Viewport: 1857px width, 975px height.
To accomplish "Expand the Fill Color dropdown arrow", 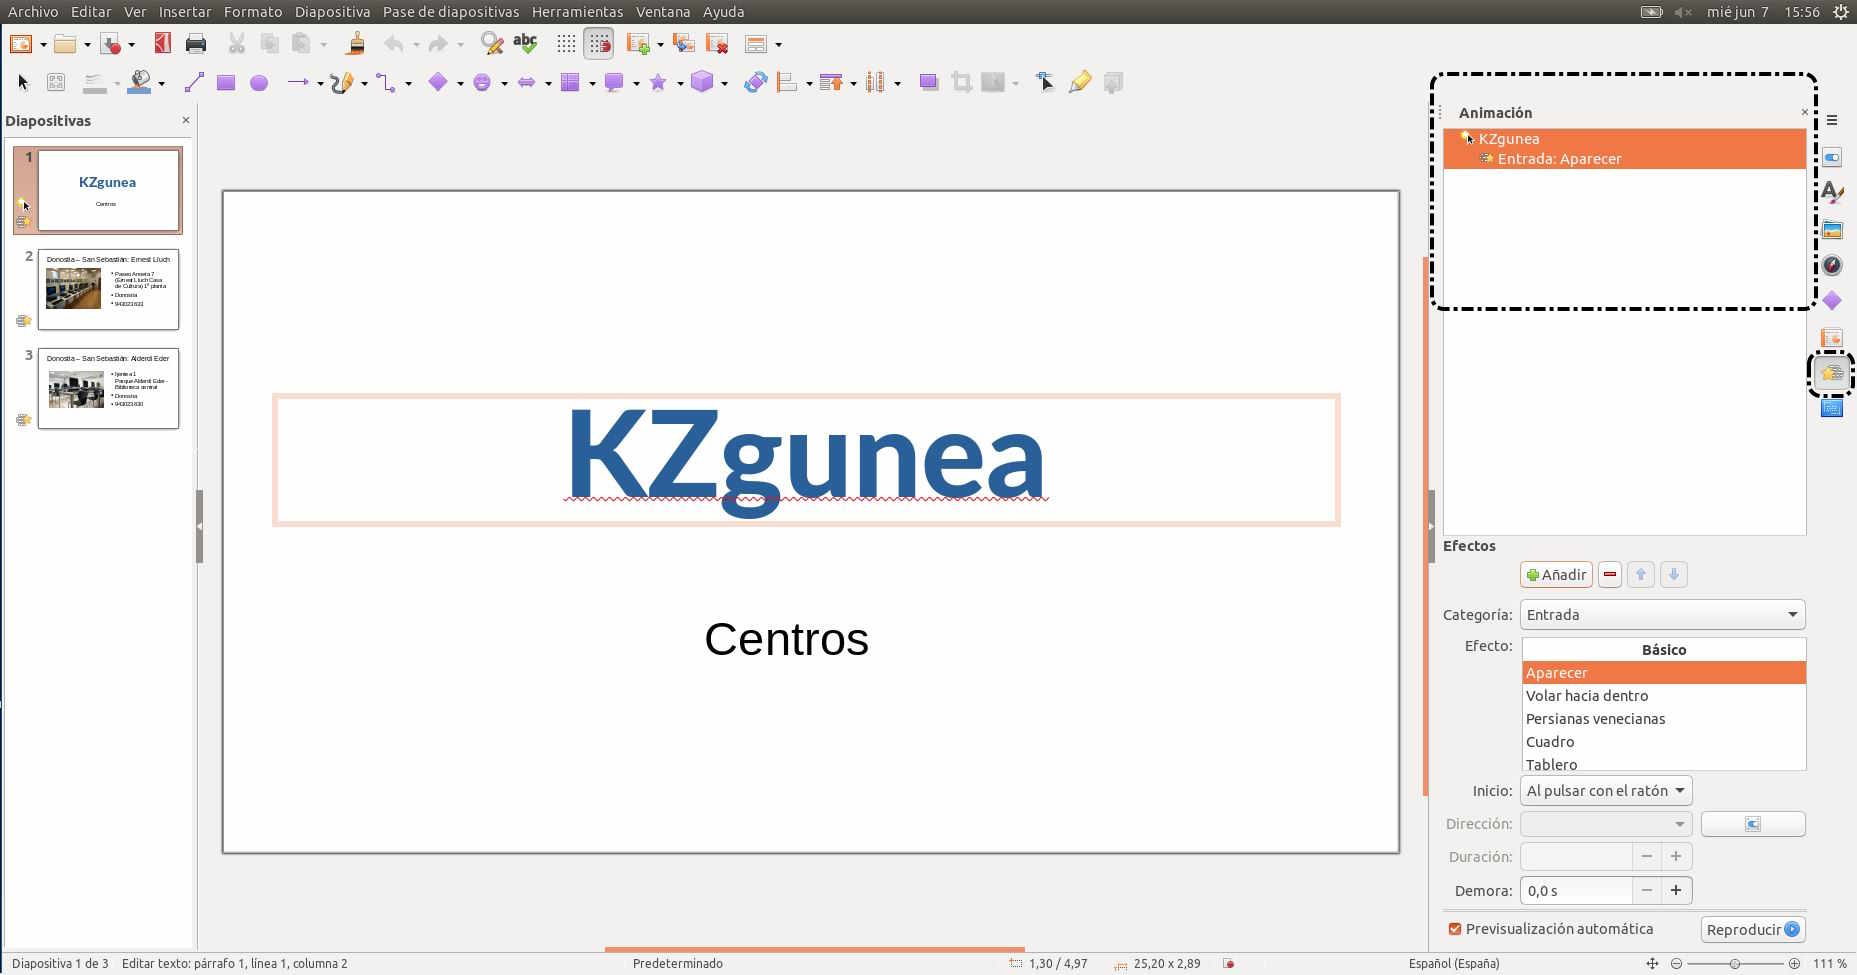I will [x=161, y=83].
